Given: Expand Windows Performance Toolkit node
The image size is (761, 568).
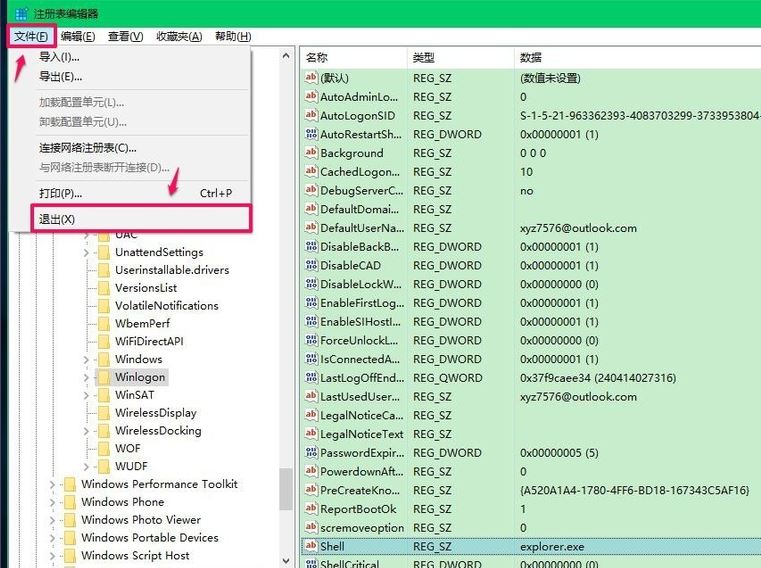Looking at the screenshot, I should point(52,484).
